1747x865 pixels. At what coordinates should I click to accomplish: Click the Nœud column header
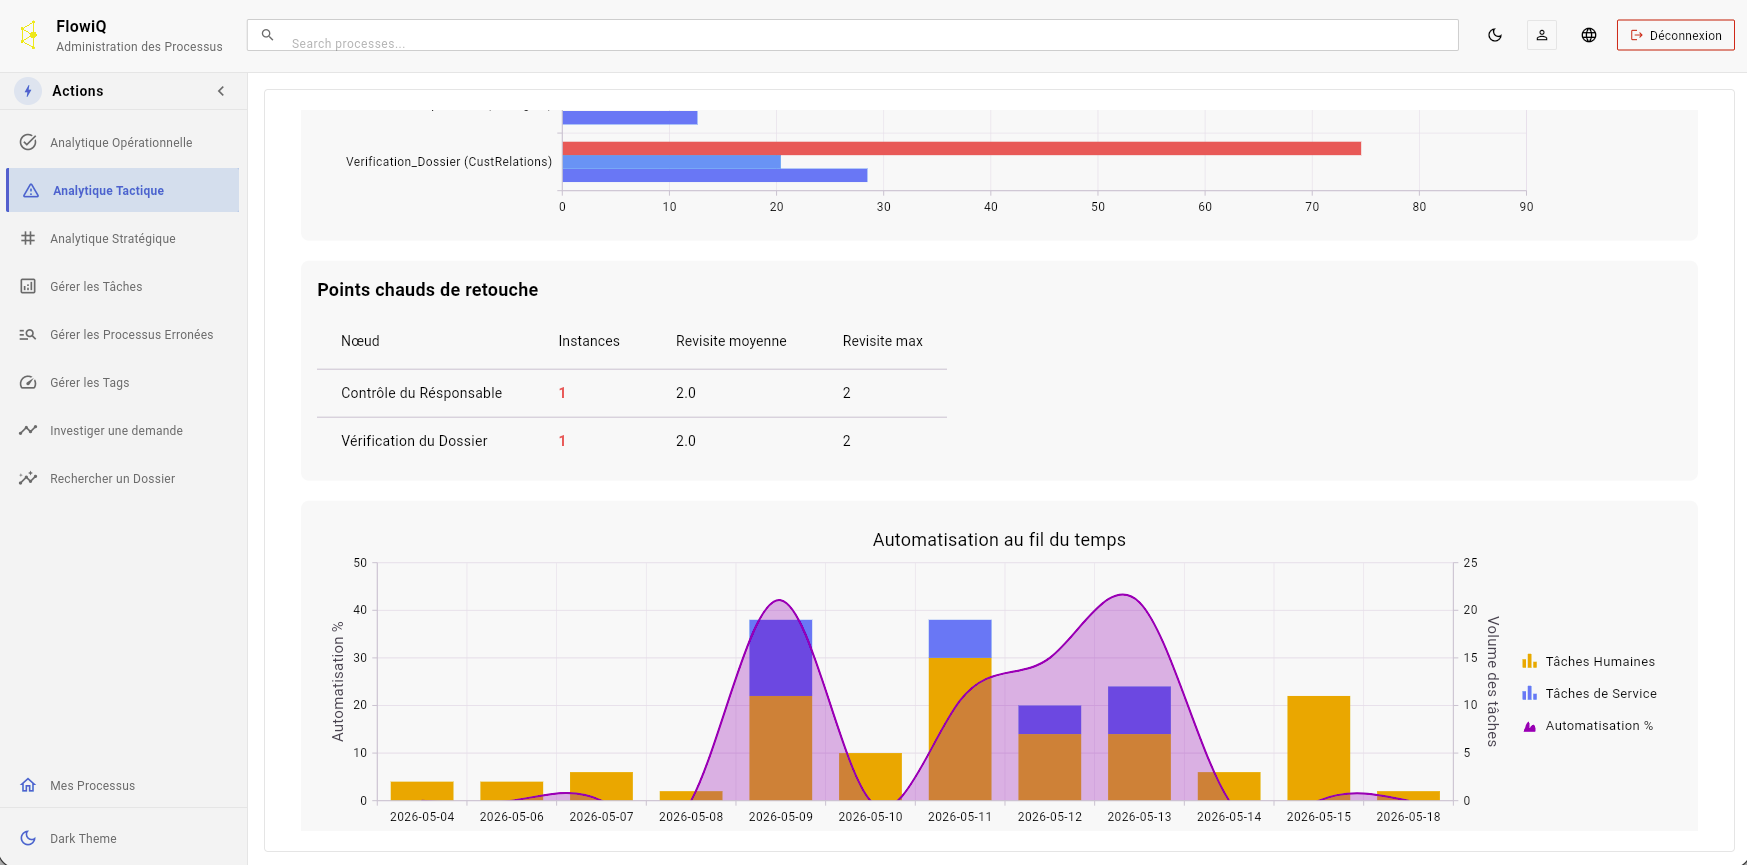point(360,341)
